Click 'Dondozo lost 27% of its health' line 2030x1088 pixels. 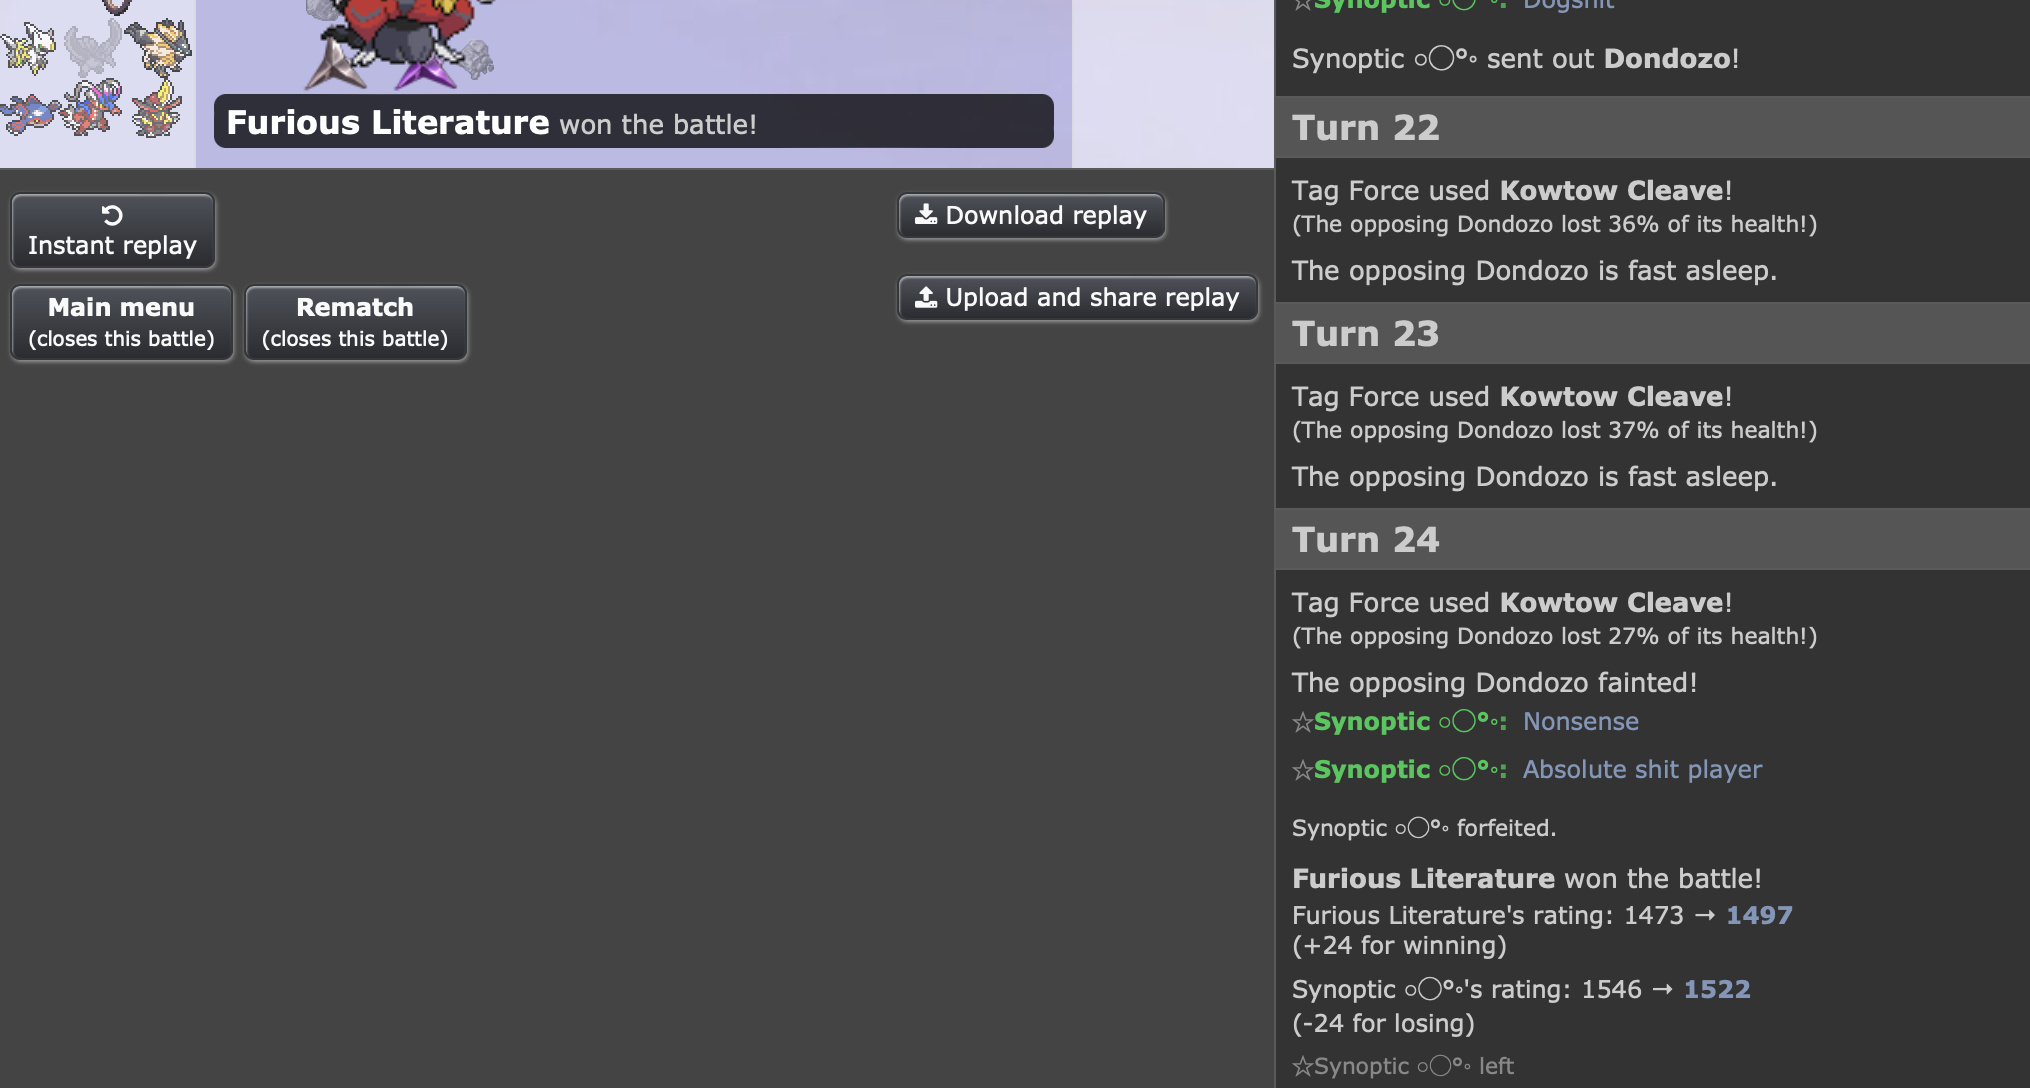1554,637
